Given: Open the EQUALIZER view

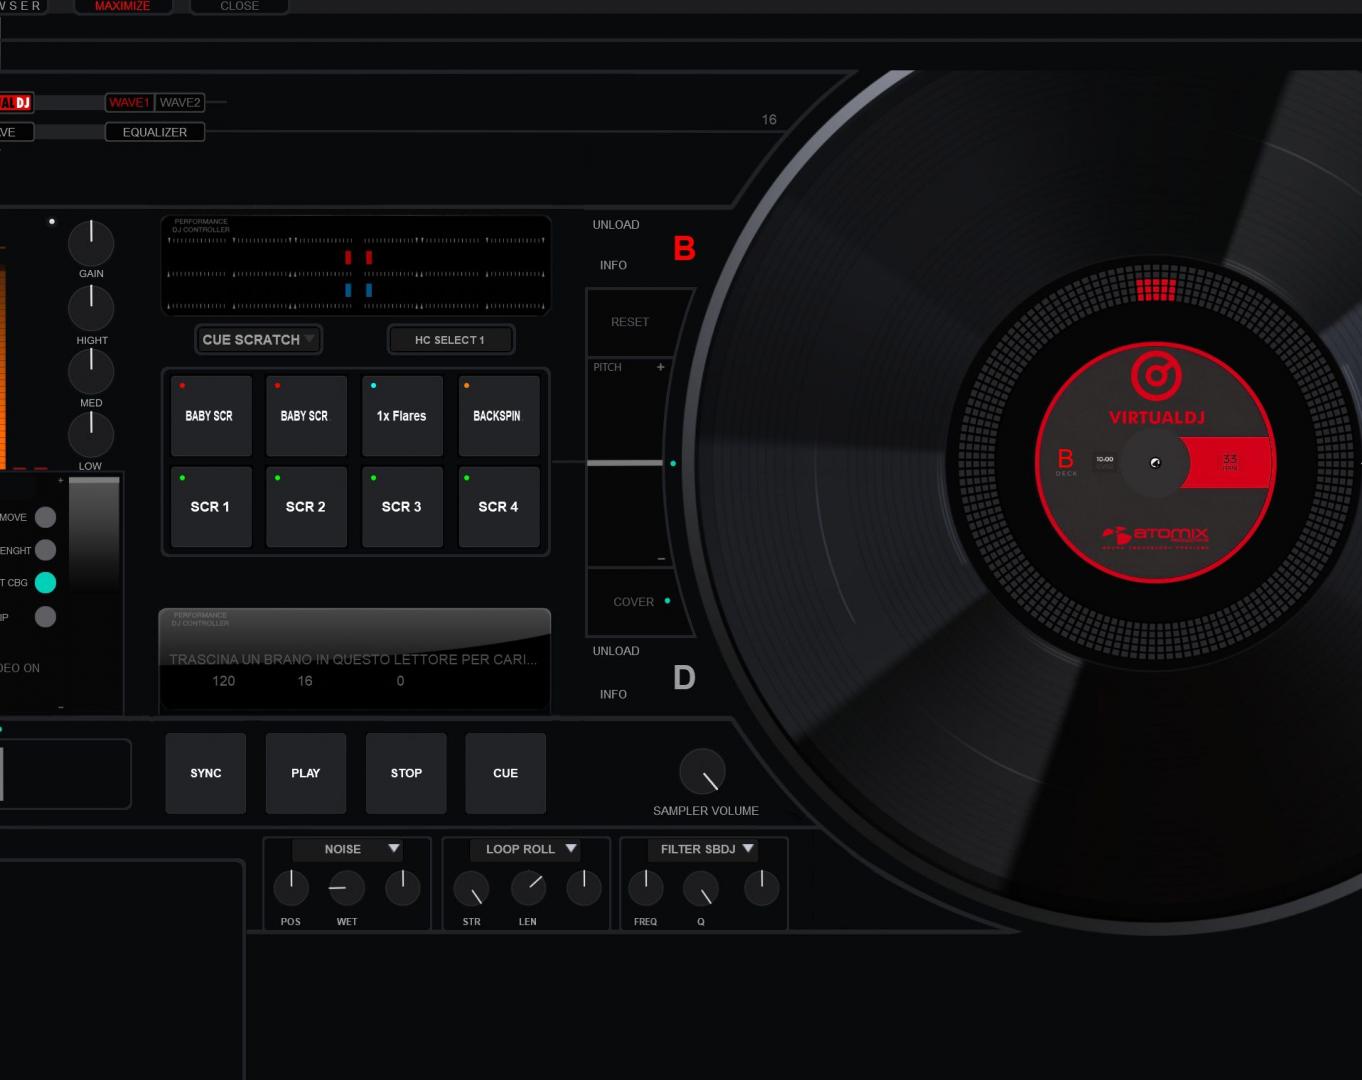Looking at the screenshot, I should pyautogui.click(x=155, y=131).
